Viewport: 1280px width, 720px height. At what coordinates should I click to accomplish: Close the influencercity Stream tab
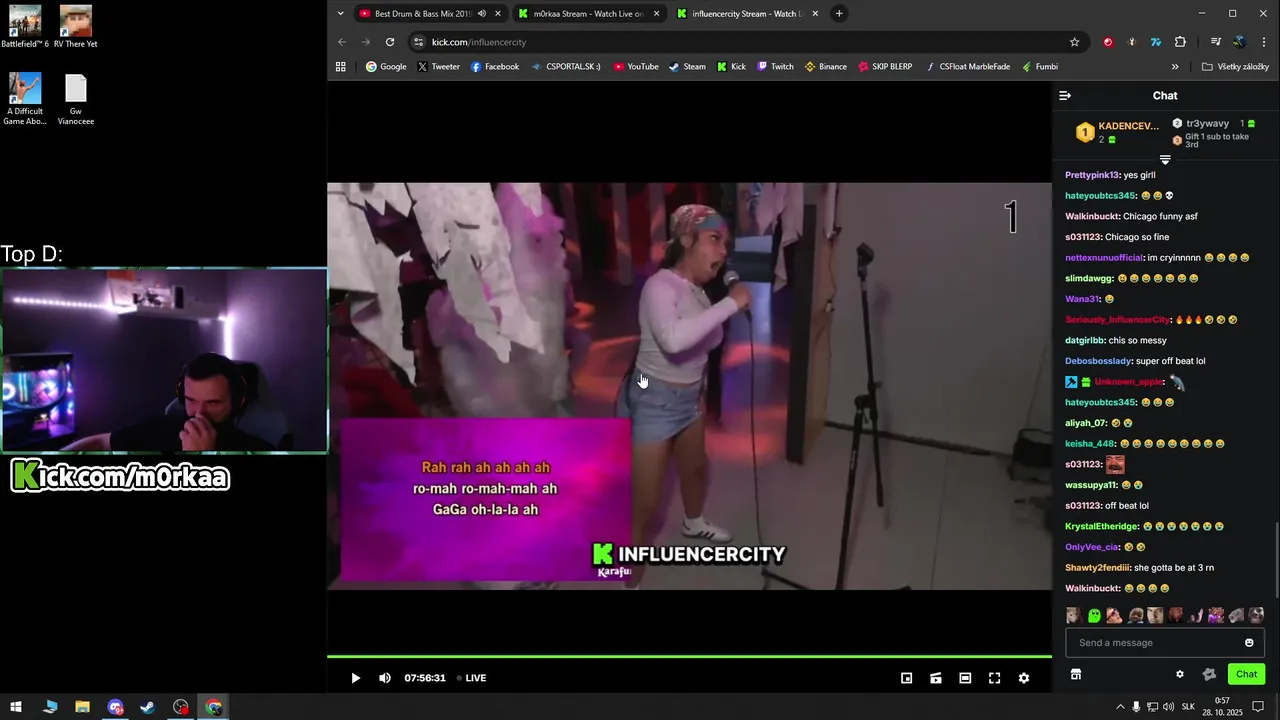pyautogui.click(x=815, y=14)
